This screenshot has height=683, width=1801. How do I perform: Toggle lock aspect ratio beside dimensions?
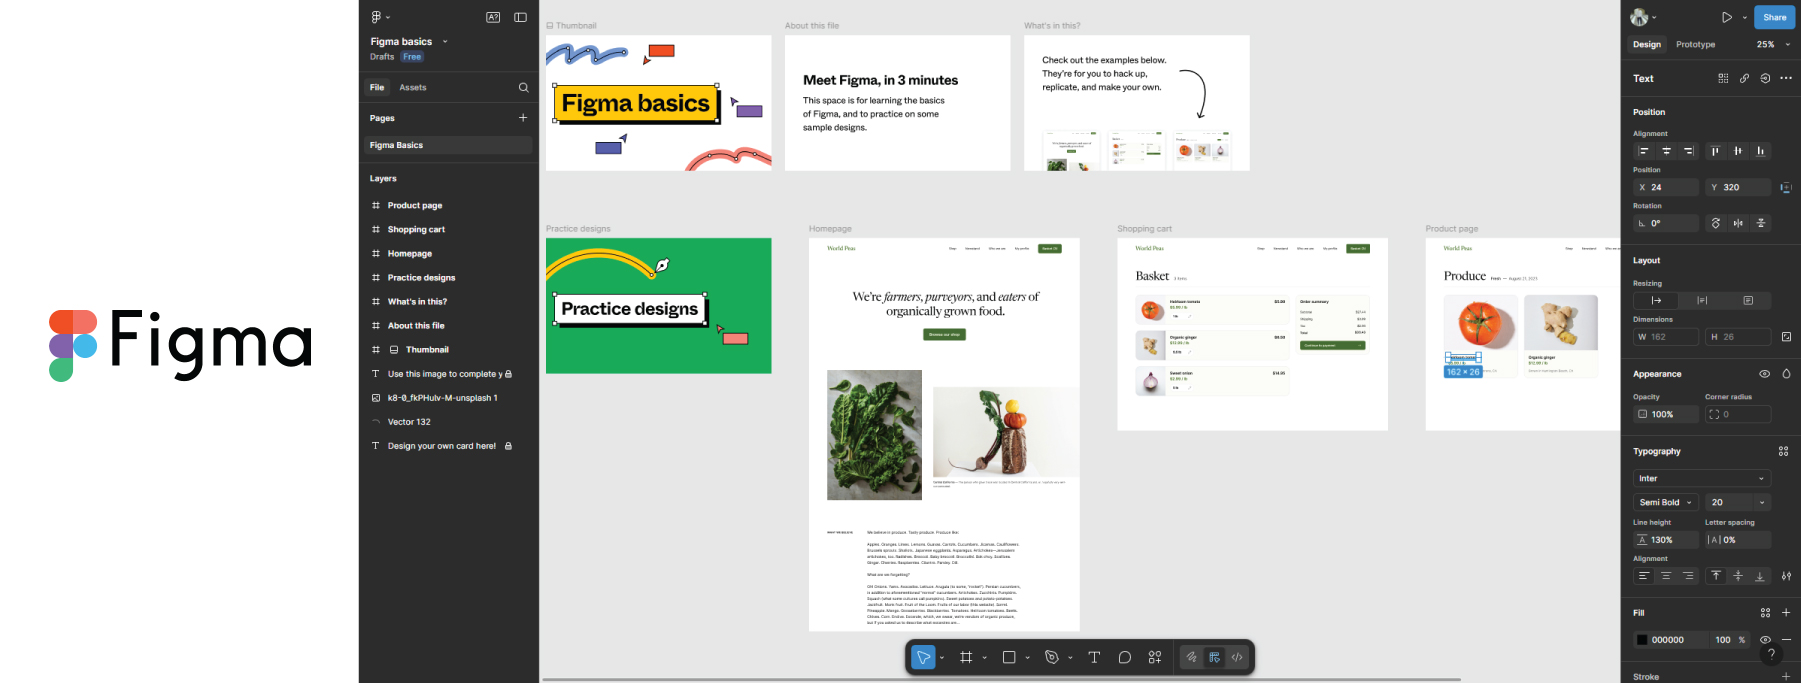[x=1786, y=337]
